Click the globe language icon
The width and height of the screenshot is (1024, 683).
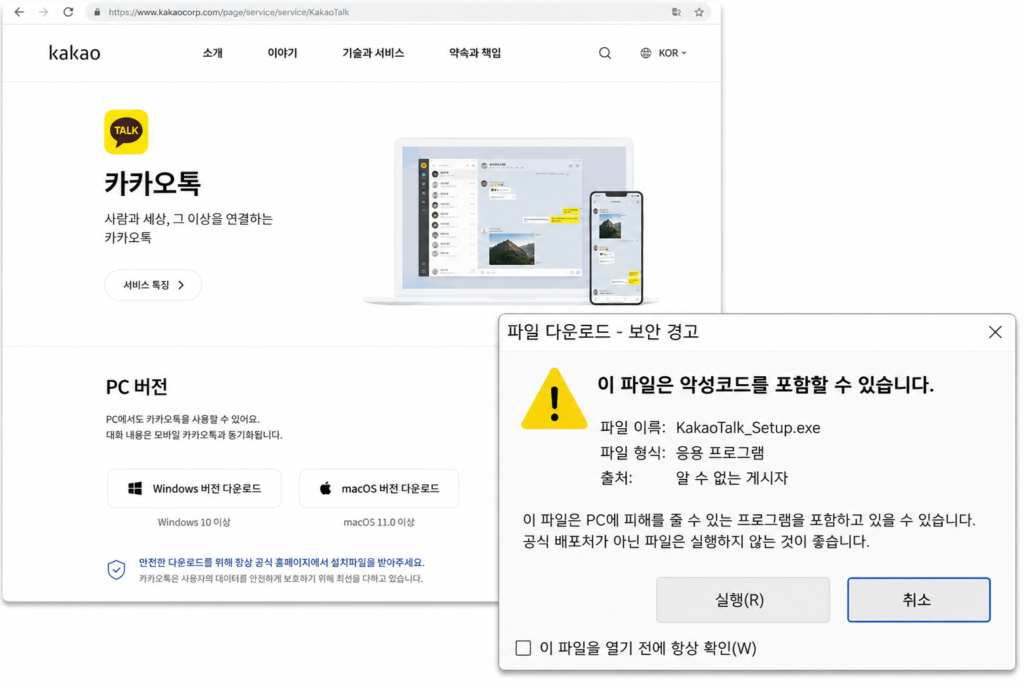click(645, 53)
